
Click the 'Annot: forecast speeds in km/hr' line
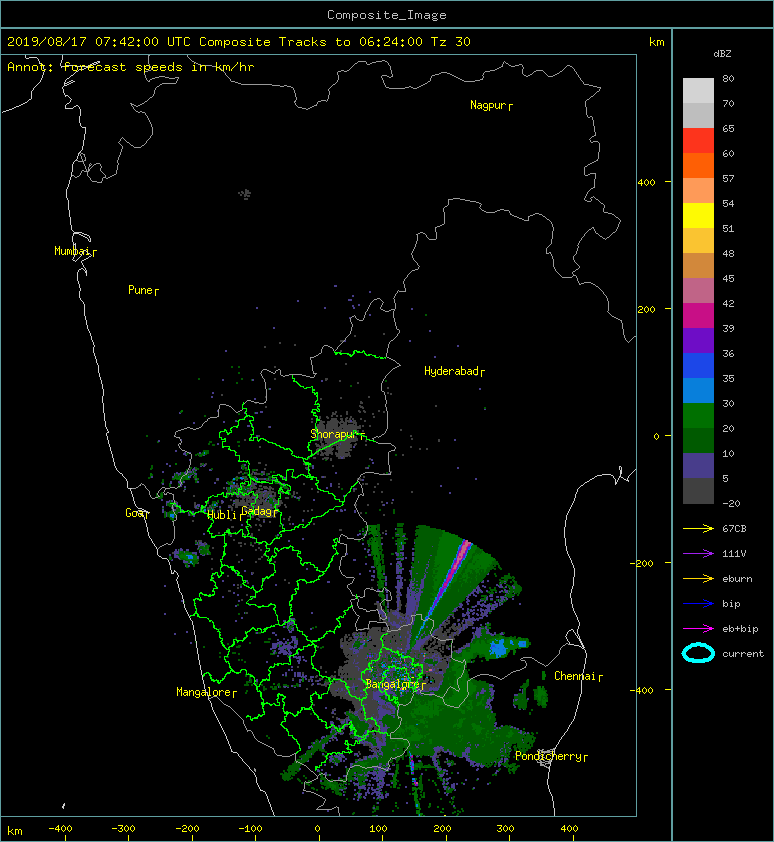pyautogui.click(x=131, y=67)
